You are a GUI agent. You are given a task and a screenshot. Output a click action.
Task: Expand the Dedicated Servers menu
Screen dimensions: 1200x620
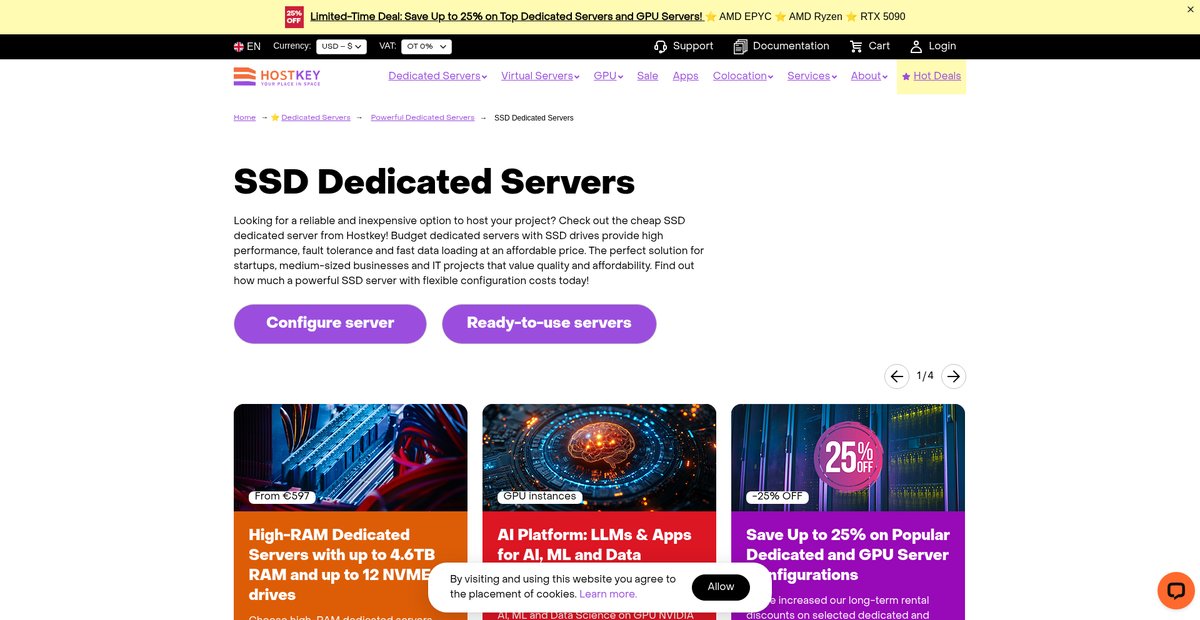click(x=438, y=76)
